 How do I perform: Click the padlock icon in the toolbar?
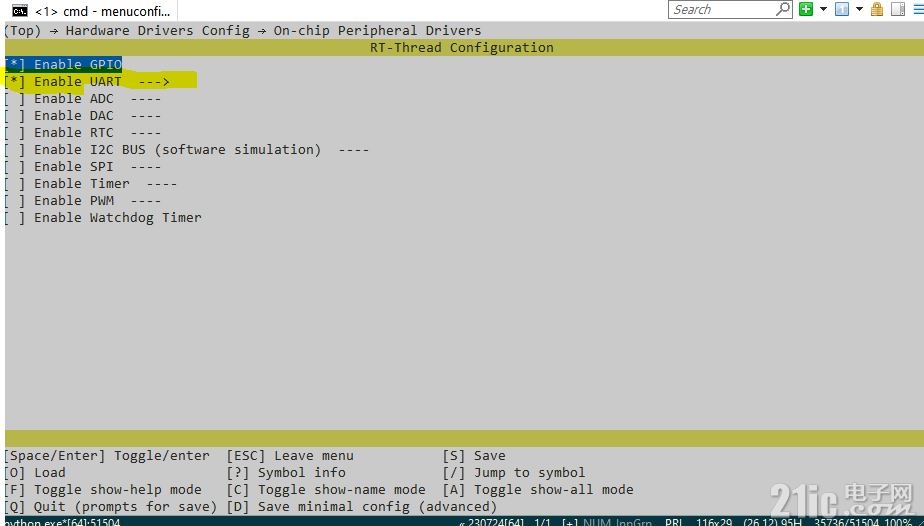[x=877, y=9]
